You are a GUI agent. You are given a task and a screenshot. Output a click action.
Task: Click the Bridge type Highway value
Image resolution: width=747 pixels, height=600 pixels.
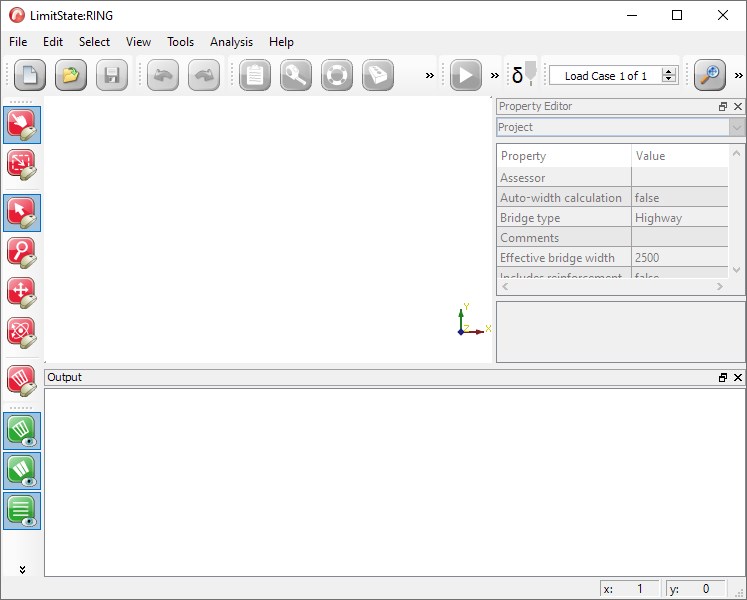coord(680,218)
